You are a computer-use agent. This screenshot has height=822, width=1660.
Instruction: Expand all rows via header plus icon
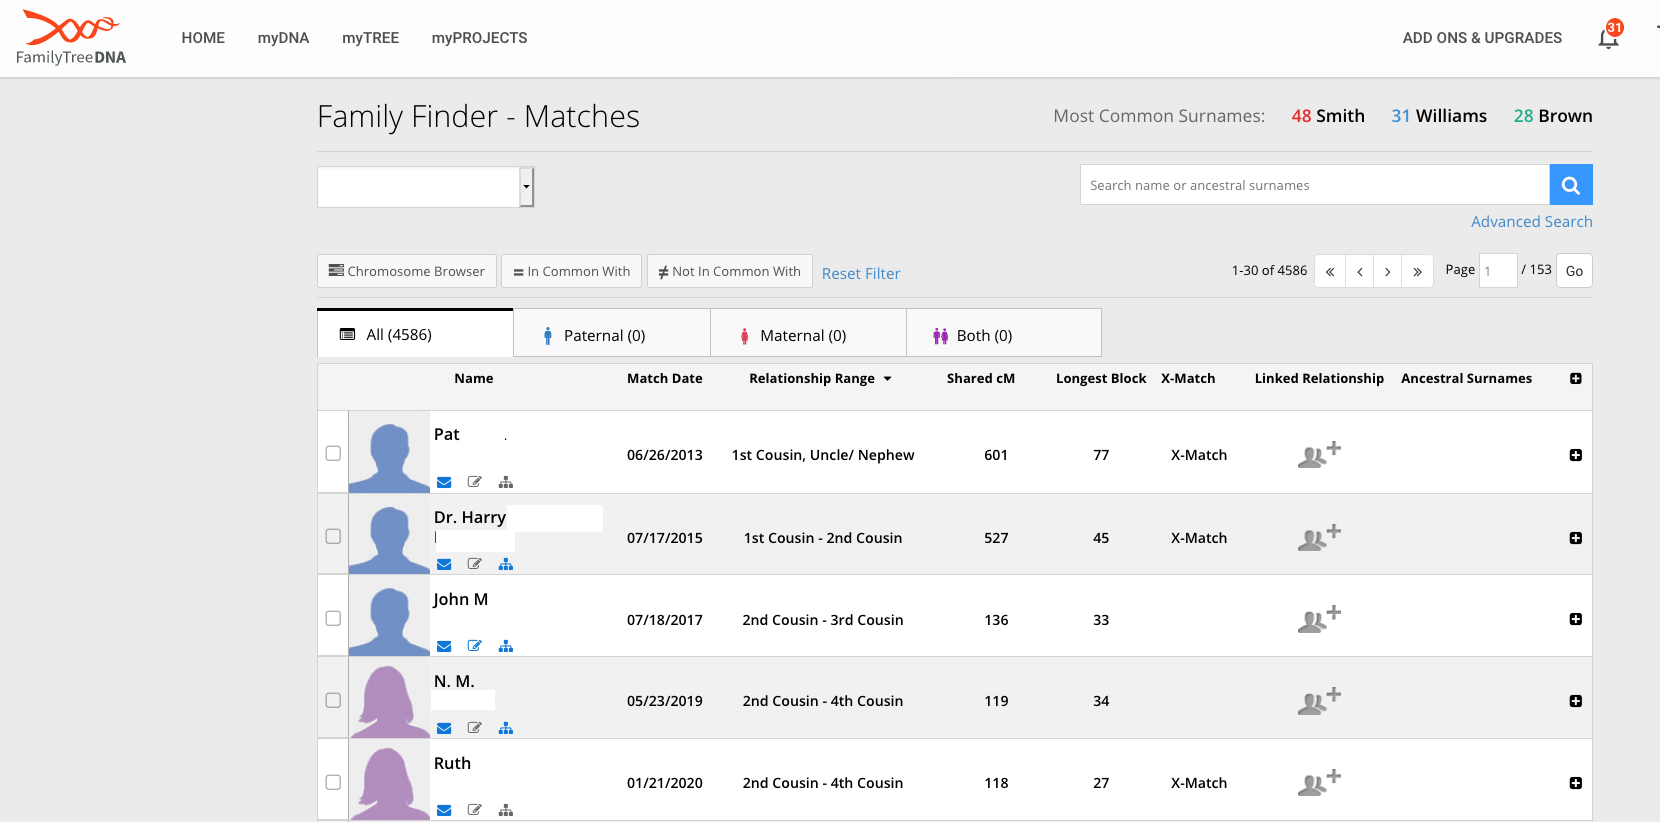(x=1575, y=378)
